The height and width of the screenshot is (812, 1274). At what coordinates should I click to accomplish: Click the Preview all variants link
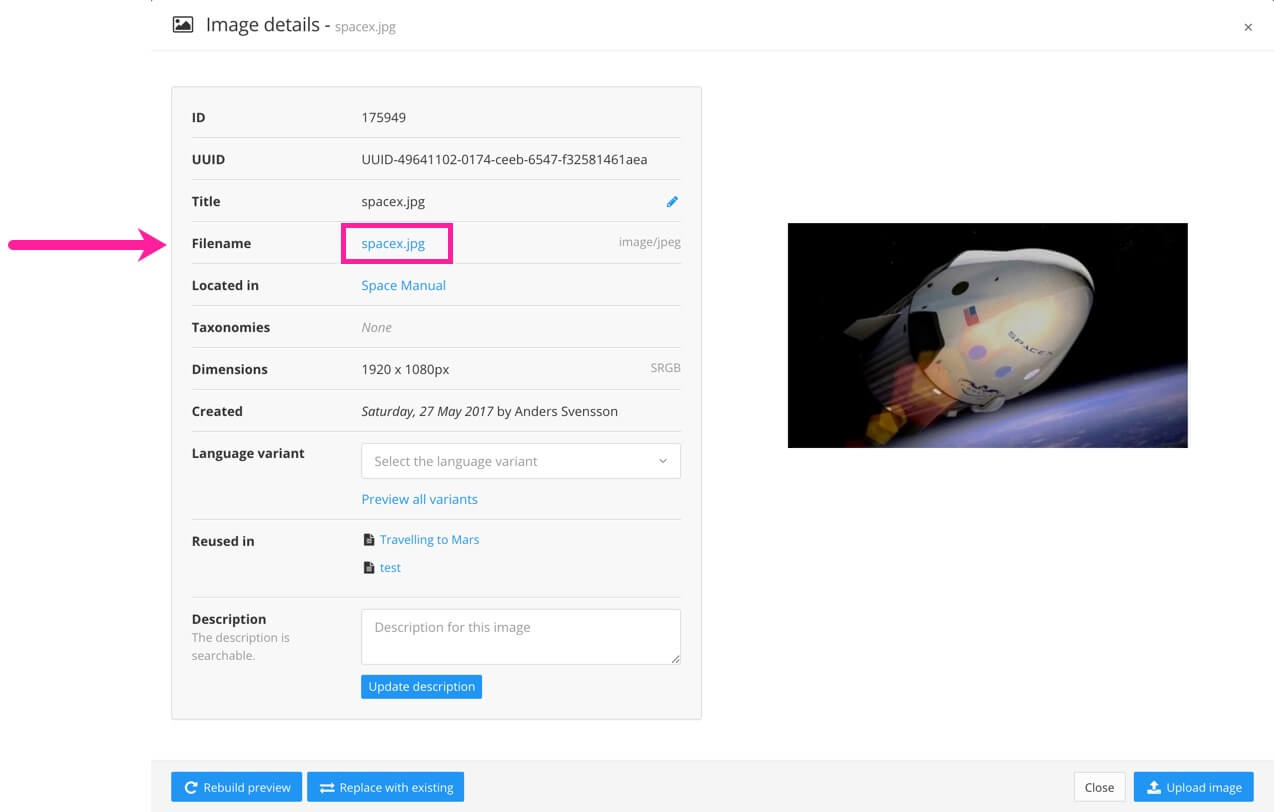coord(419,499)
